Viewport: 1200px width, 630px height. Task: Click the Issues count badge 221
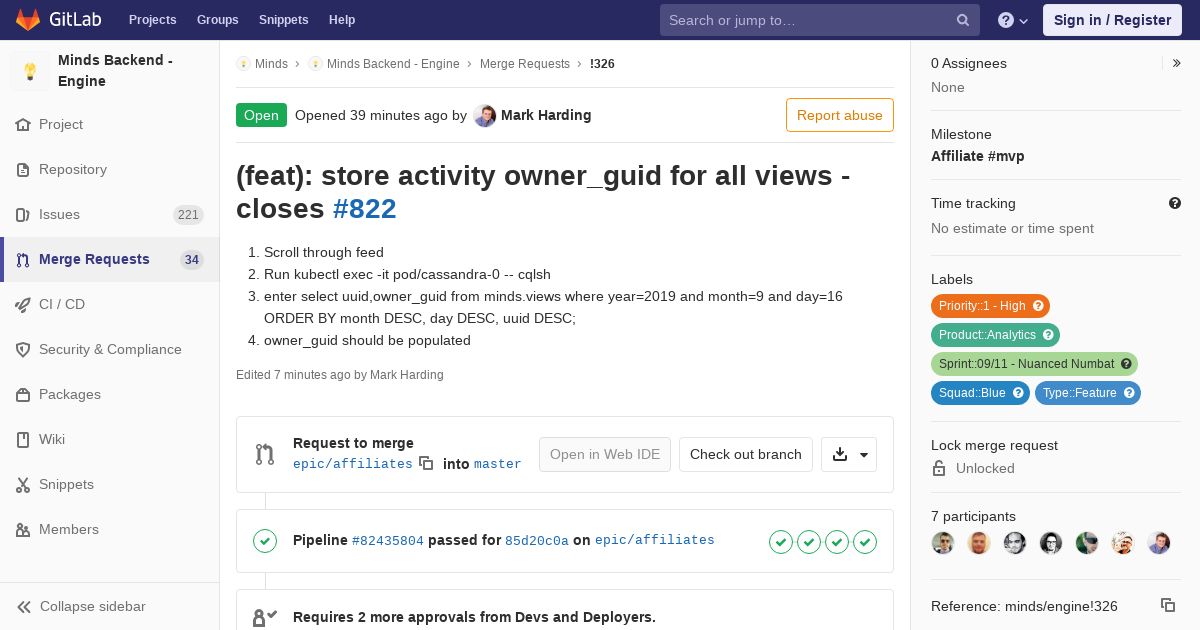click(x=188, y=215)
